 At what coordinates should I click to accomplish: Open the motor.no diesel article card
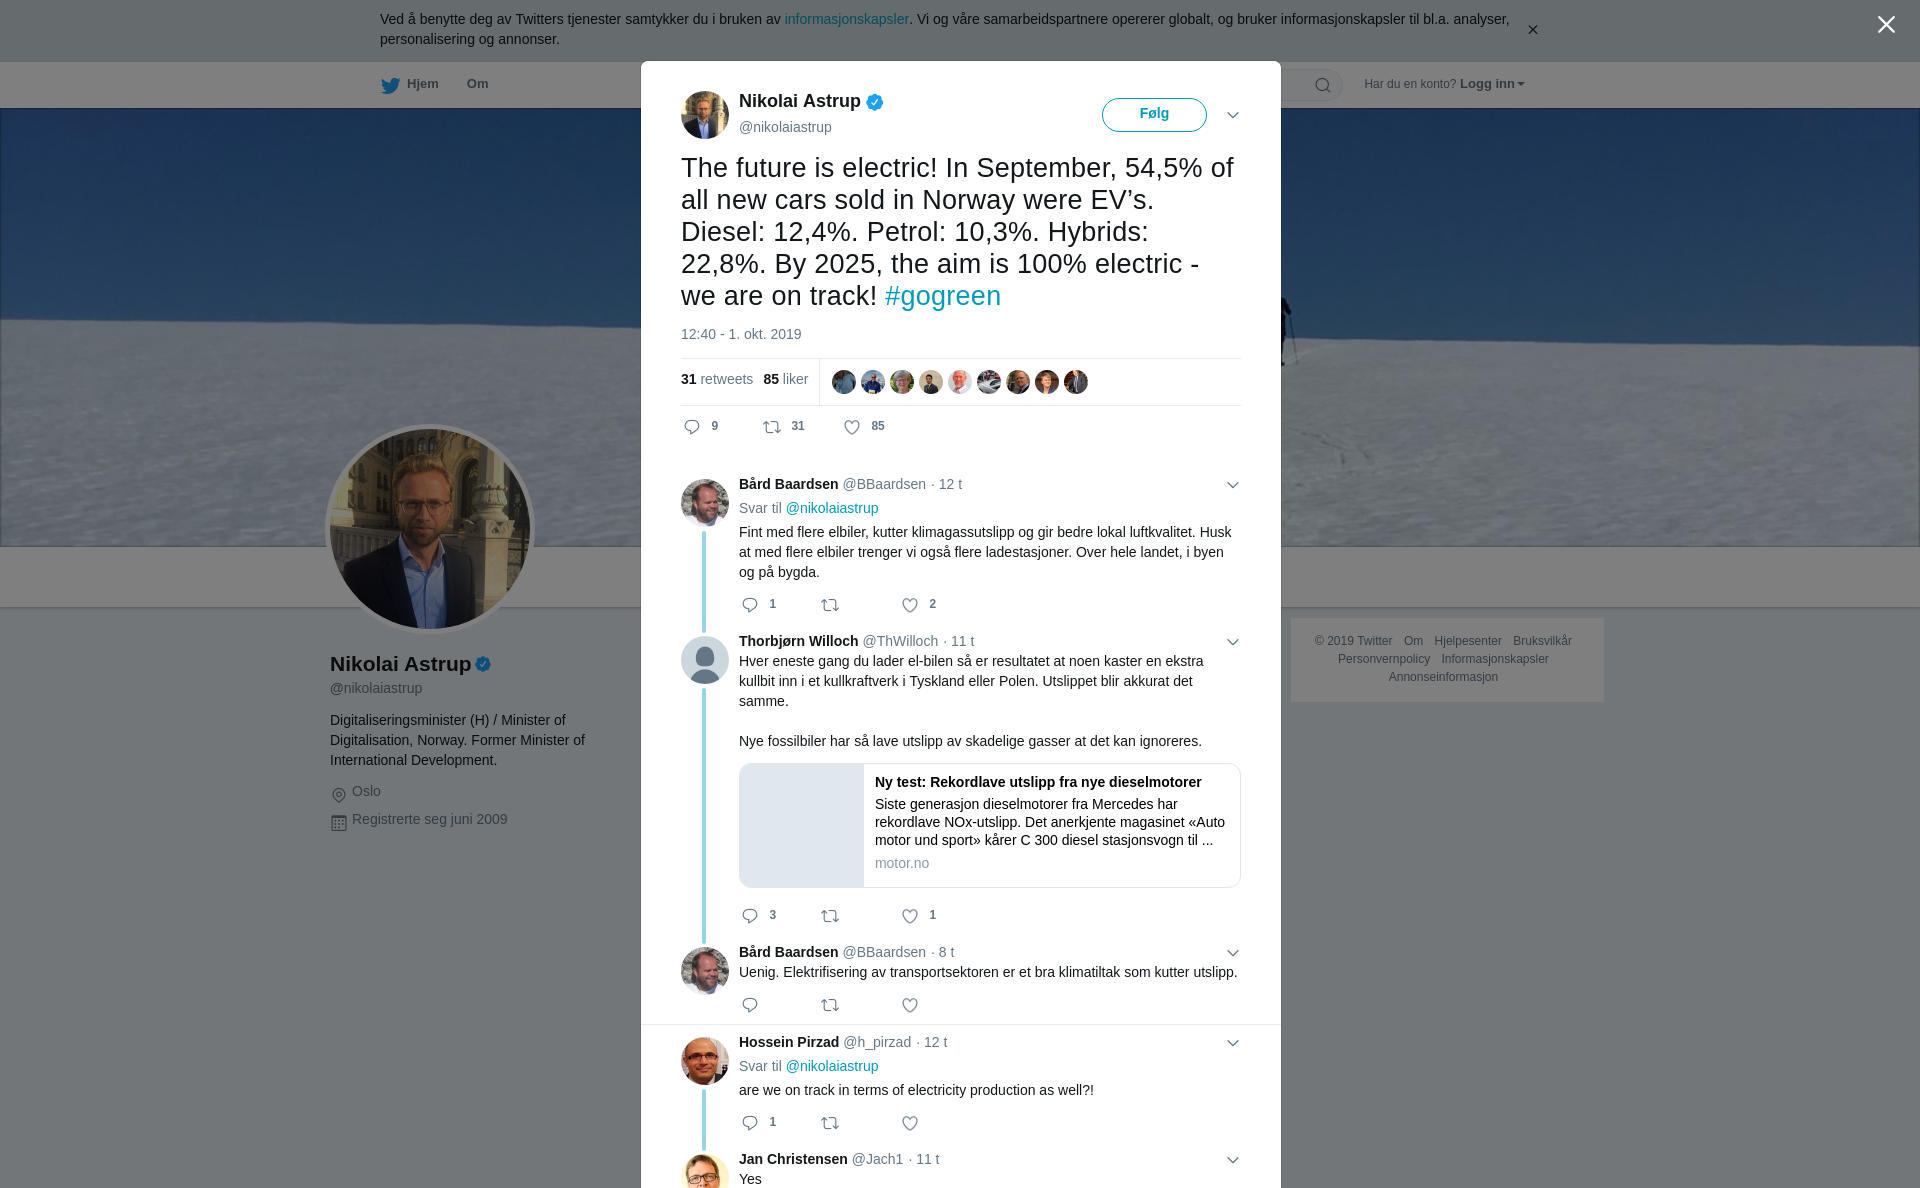990,825
